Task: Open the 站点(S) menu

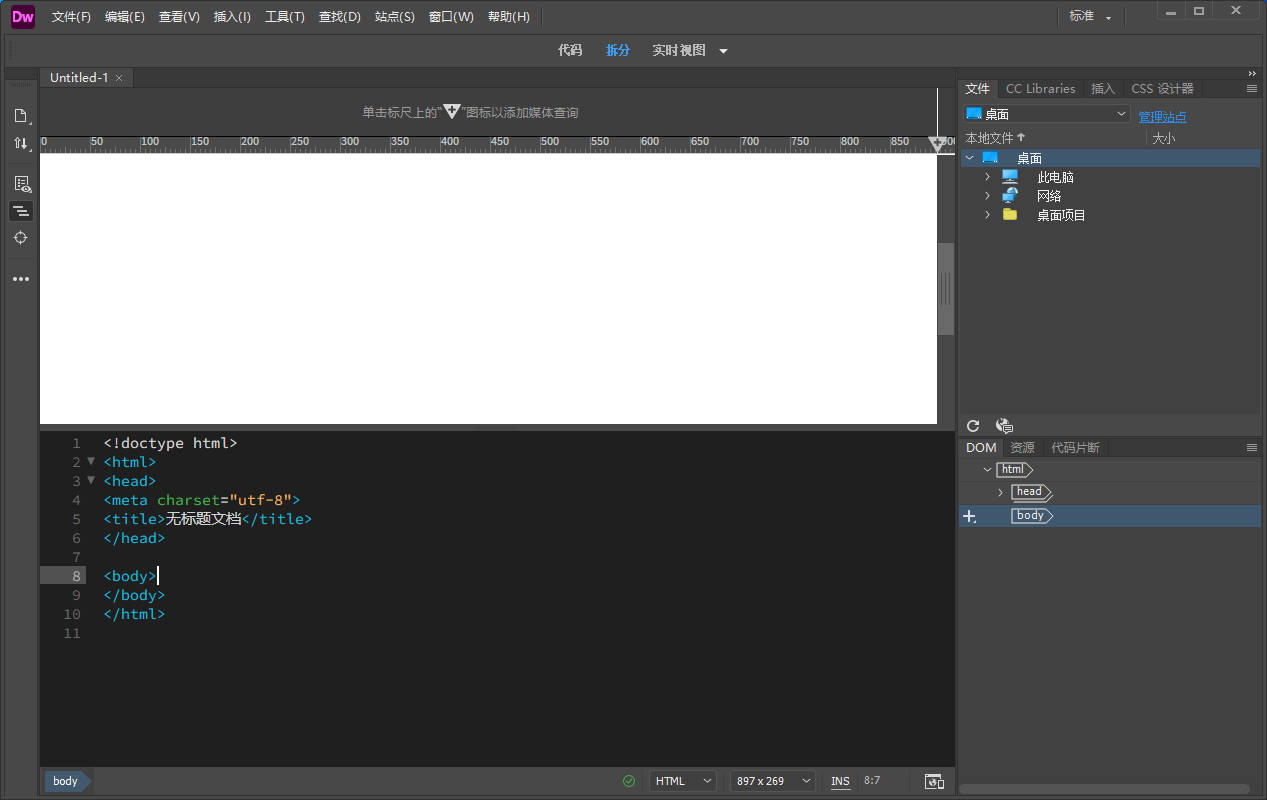Action: click(x=394, y=17)
